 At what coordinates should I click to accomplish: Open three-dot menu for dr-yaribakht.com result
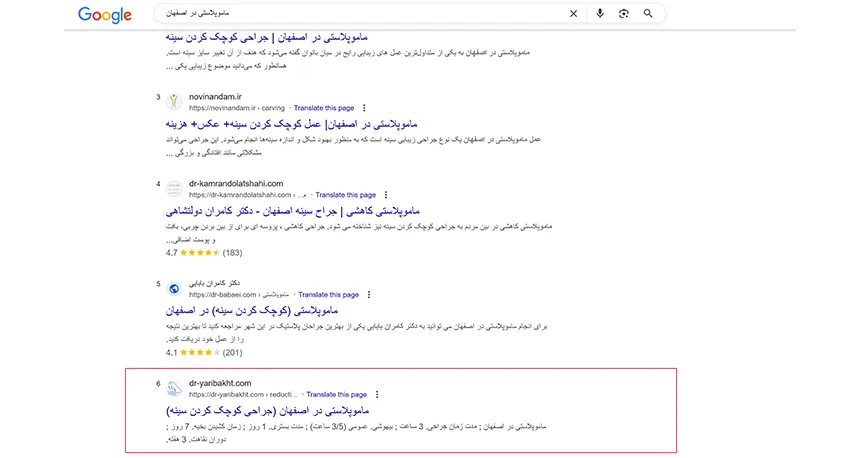(x=376, y=394)
